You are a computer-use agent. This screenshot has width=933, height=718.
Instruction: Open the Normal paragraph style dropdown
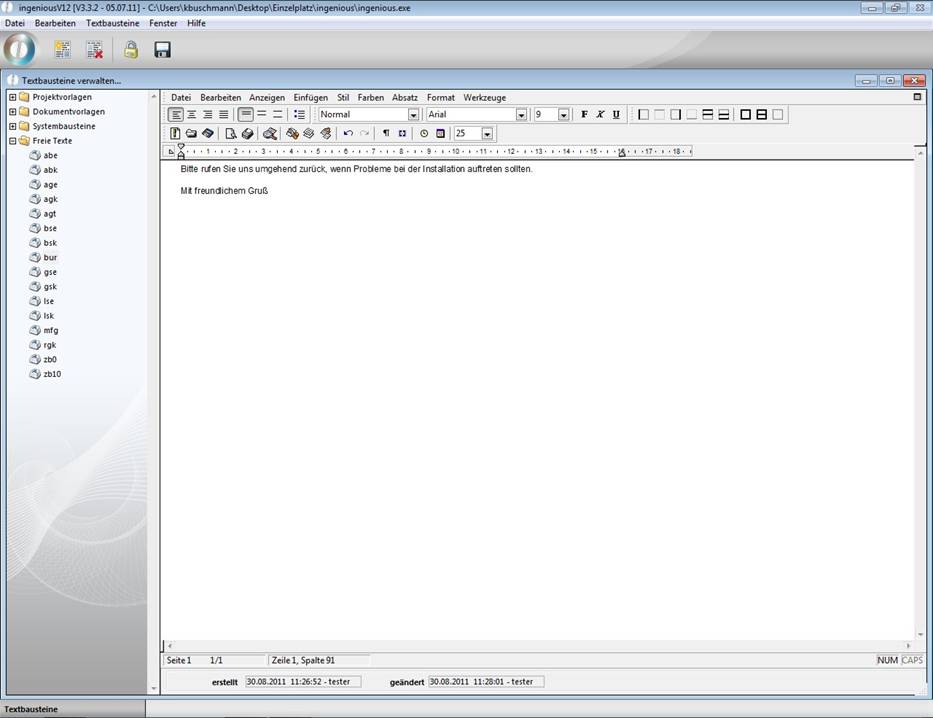click(413, 115)
